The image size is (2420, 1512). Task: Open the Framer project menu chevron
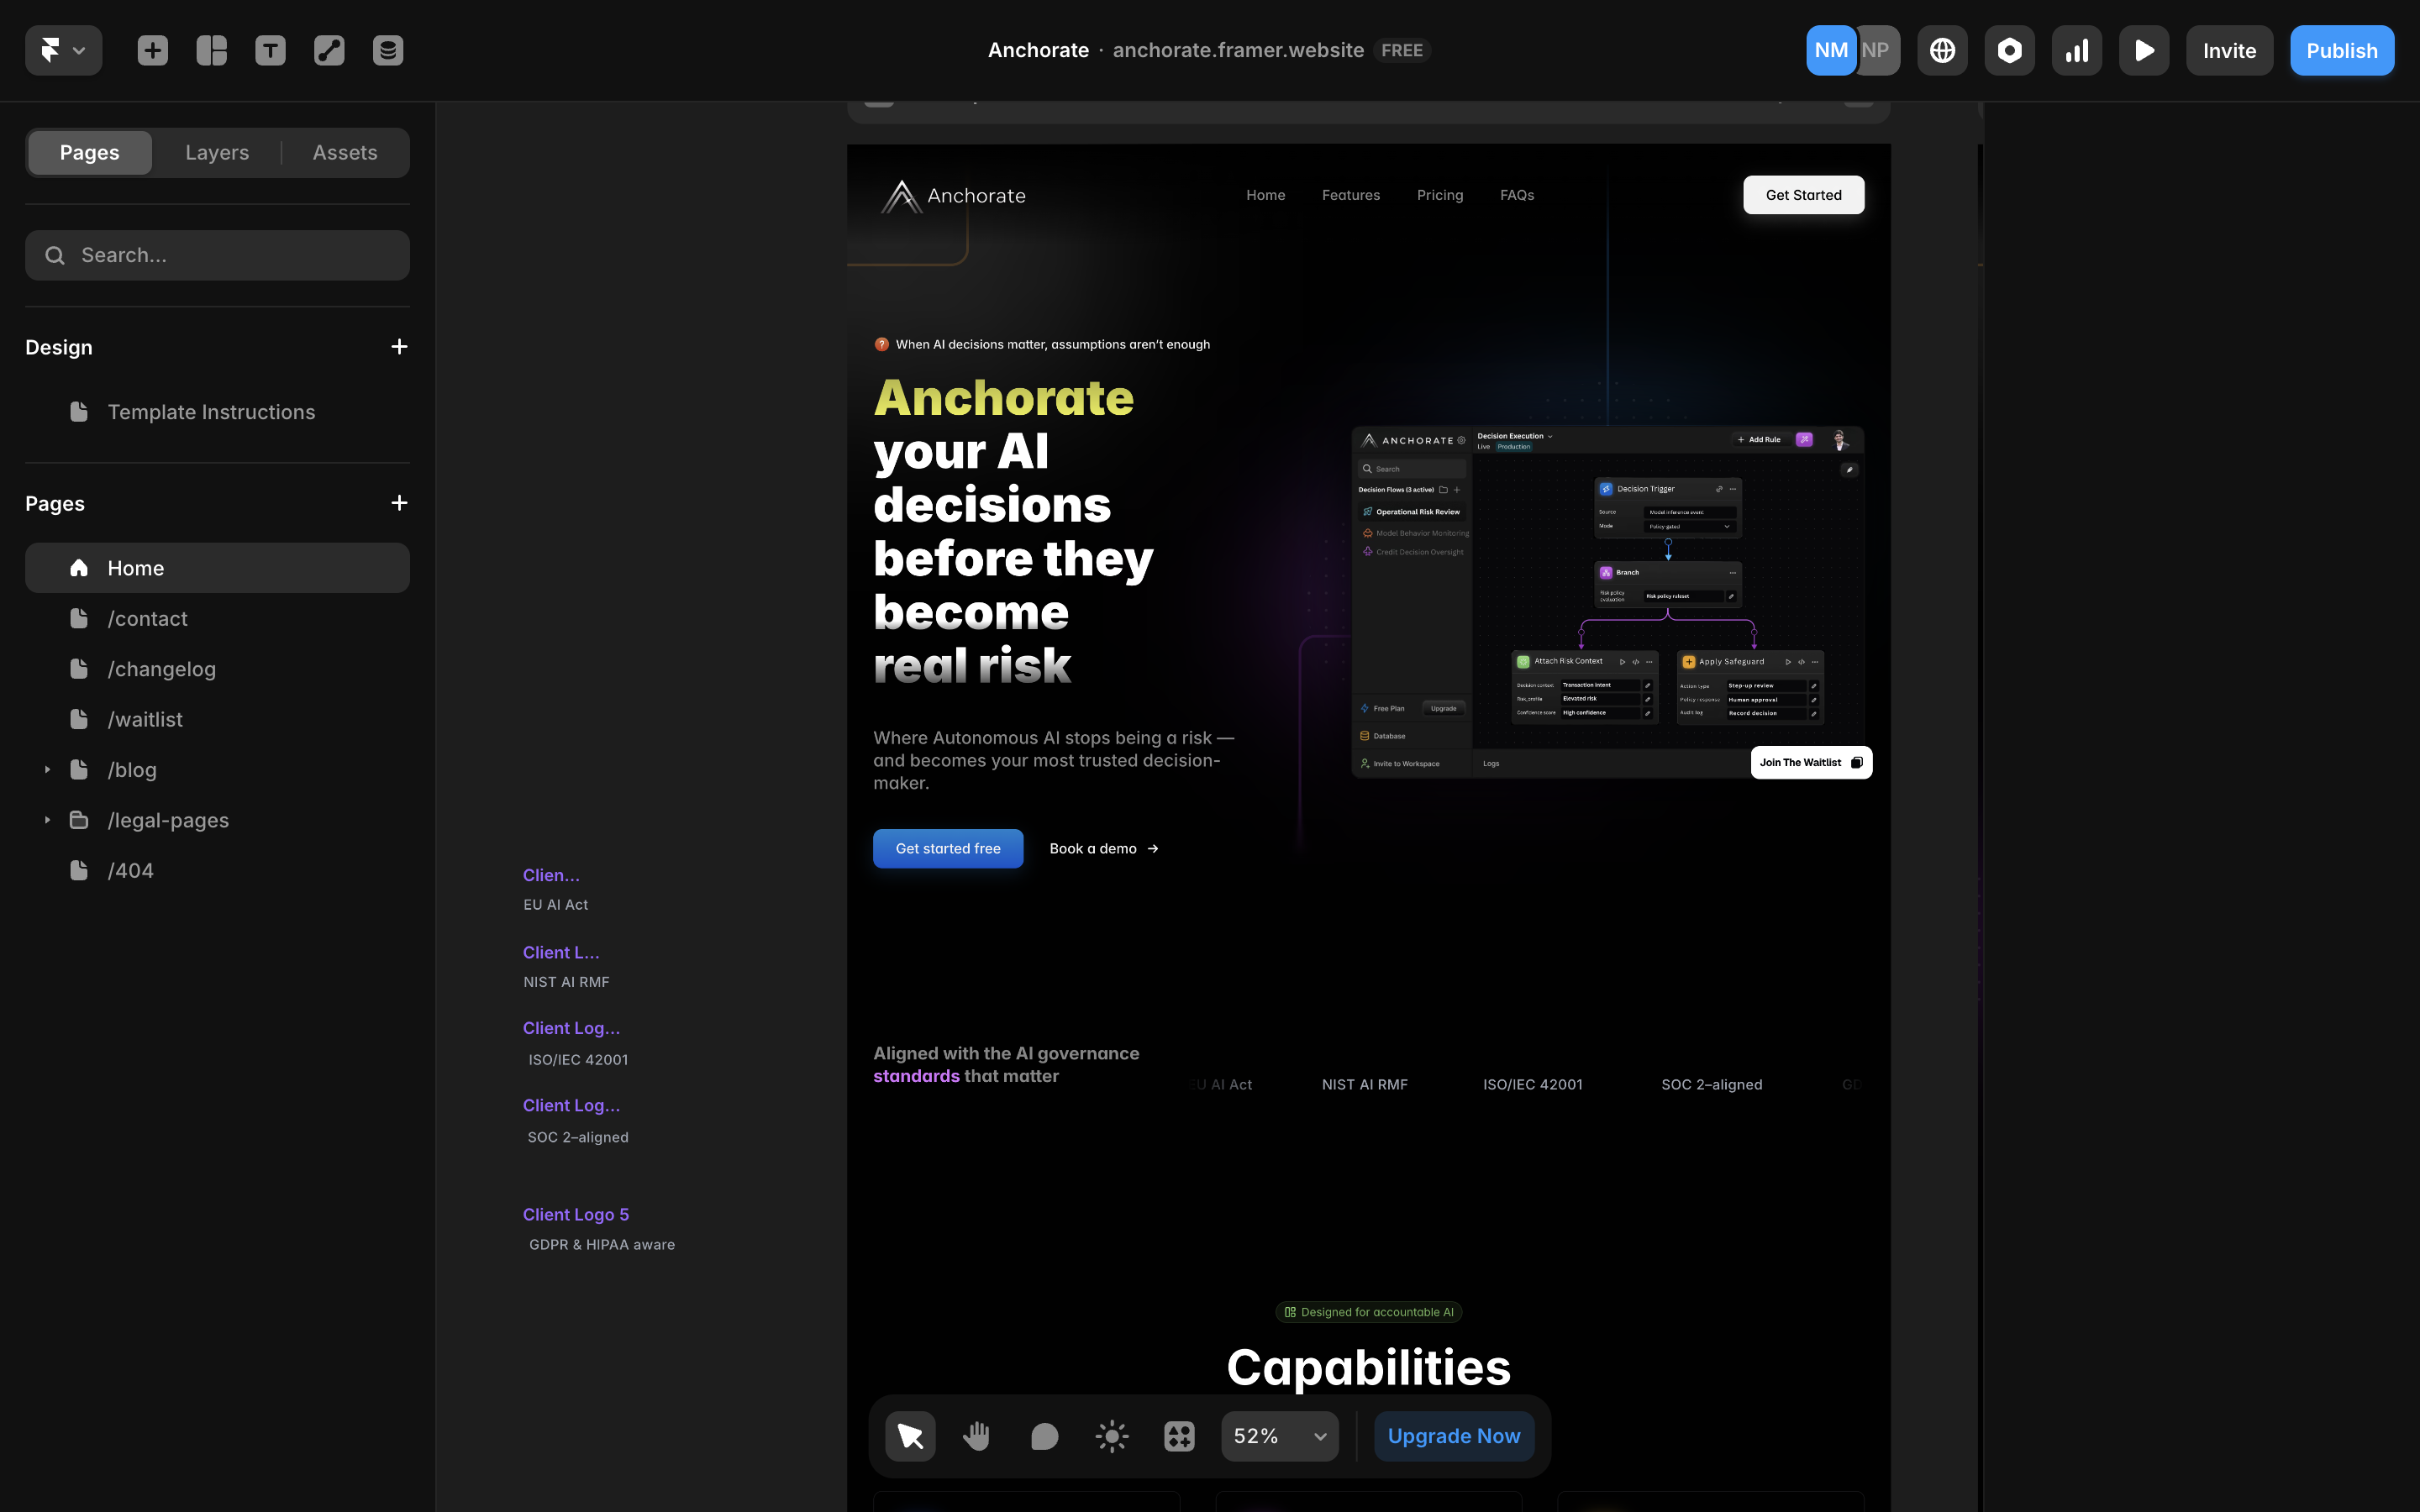(81, 49)
